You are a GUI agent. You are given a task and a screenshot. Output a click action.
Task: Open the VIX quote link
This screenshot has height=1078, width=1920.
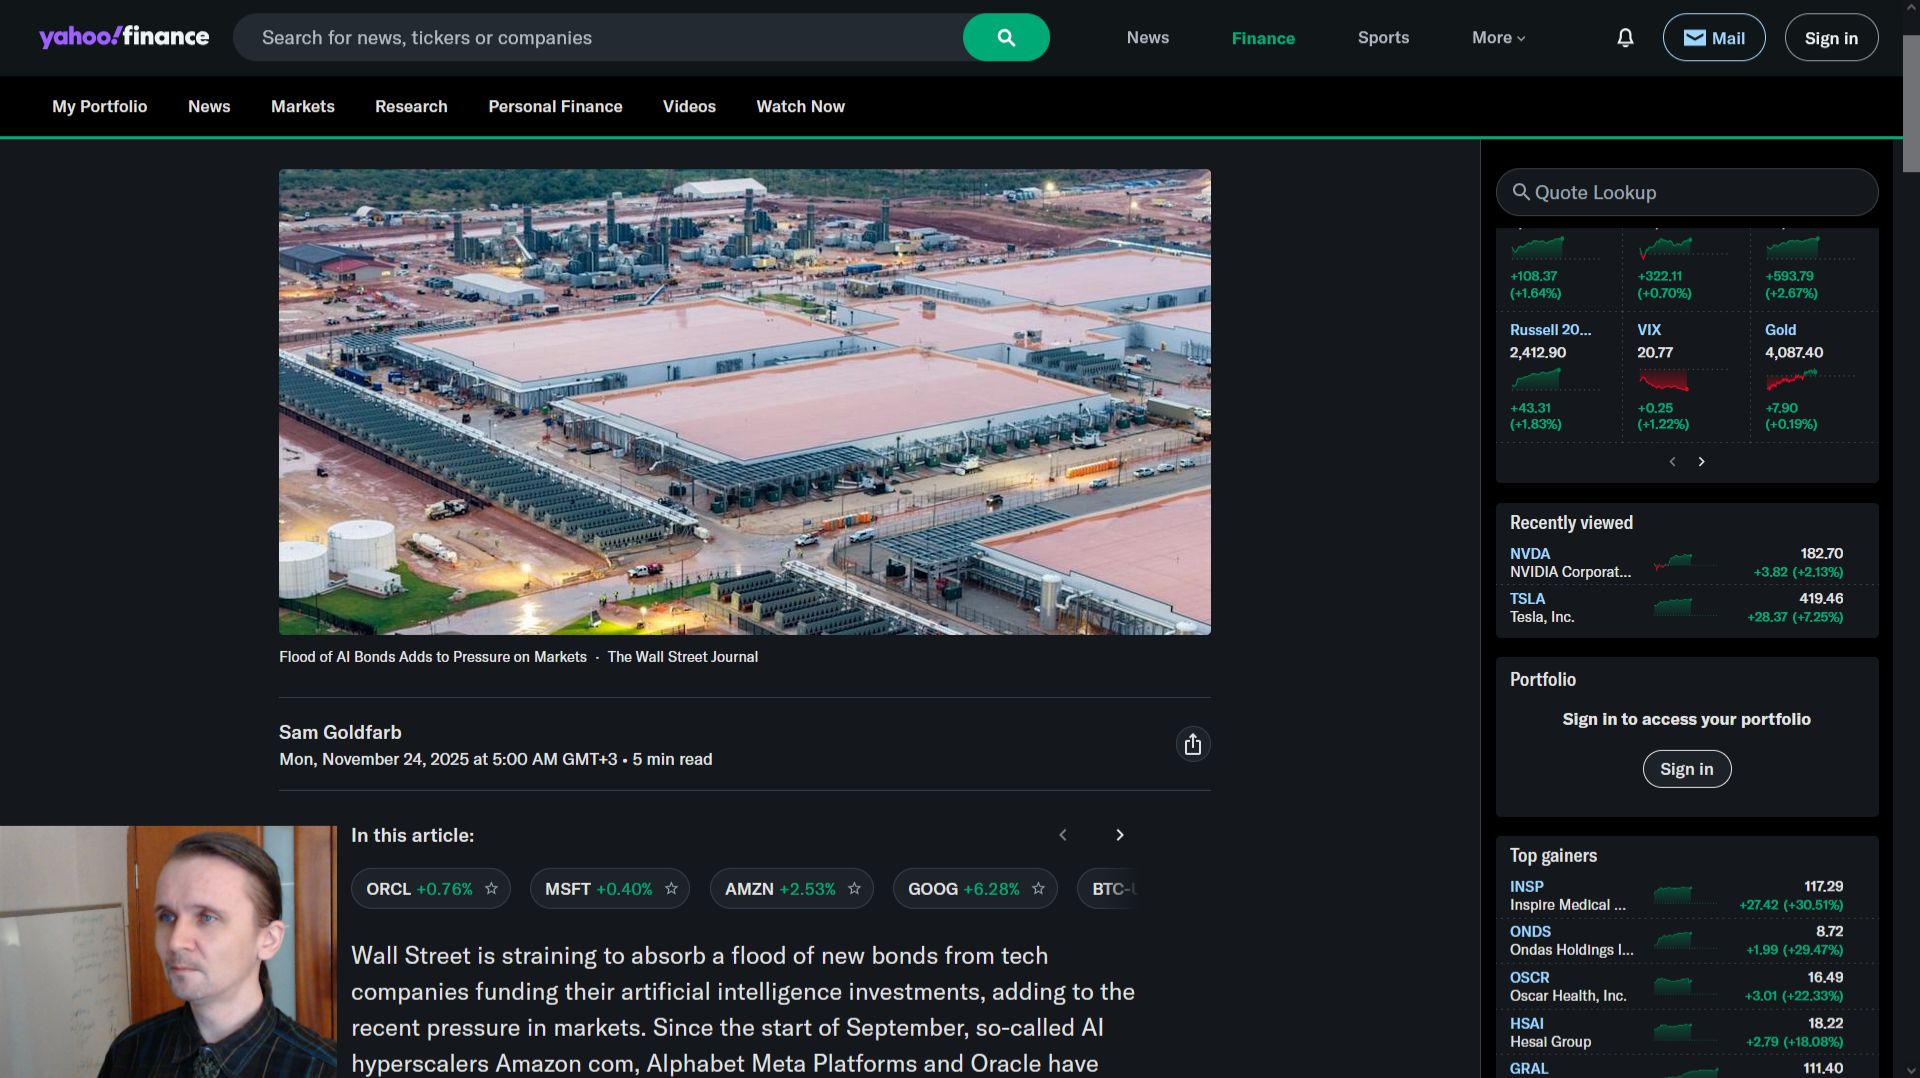pyautogui.click(x=1649, y=329)
